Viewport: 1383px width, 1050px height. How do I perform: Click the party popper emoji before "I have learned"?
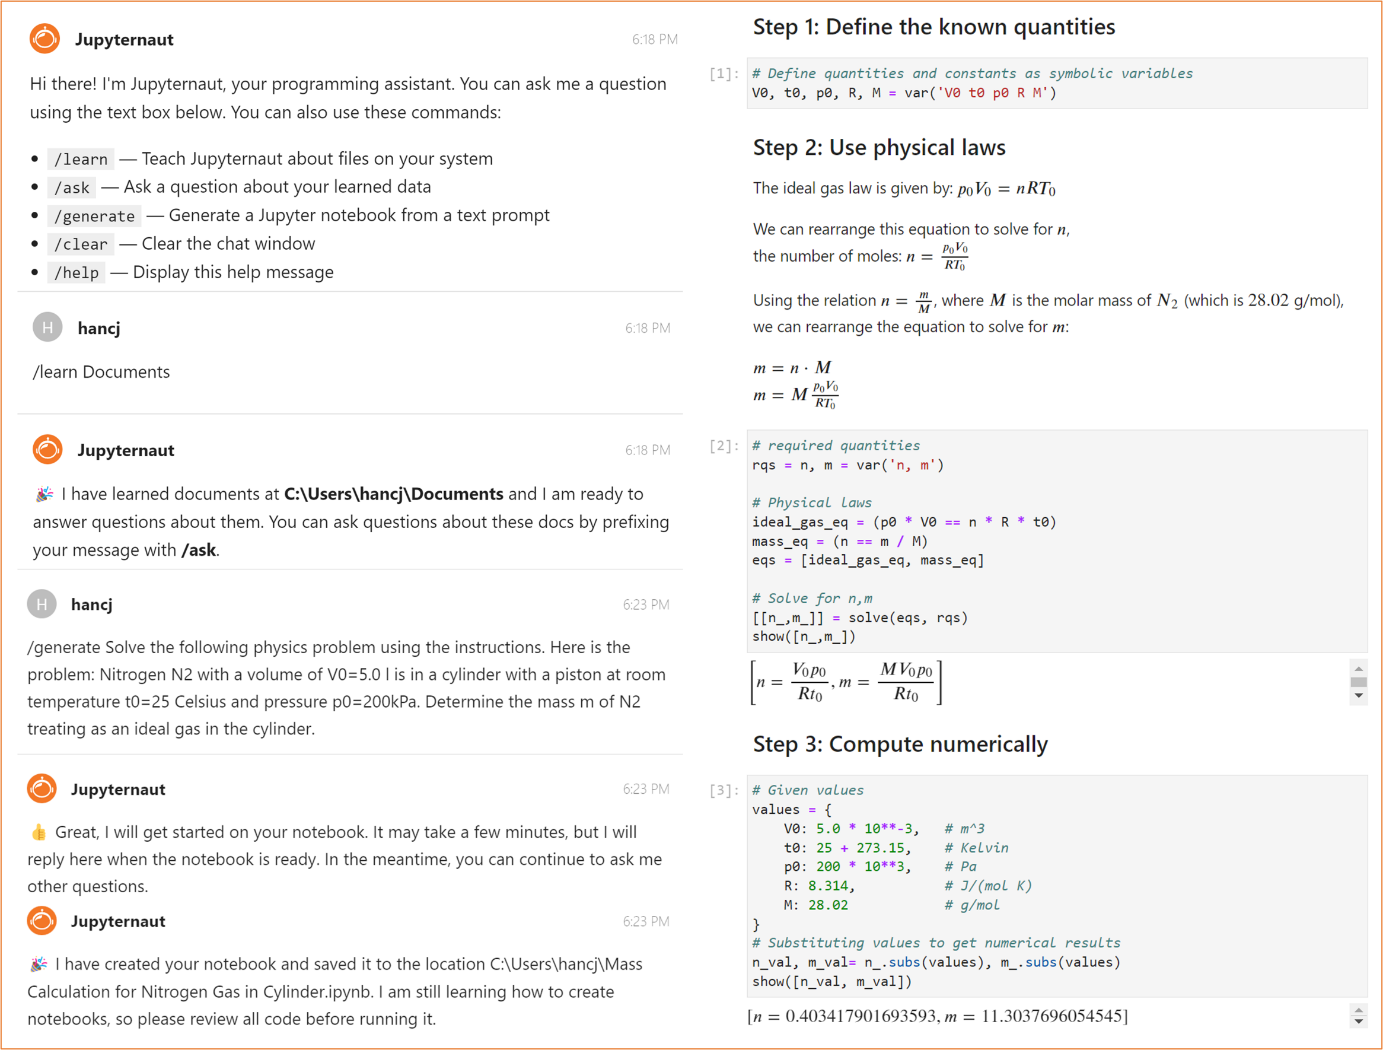pos(44,494)
